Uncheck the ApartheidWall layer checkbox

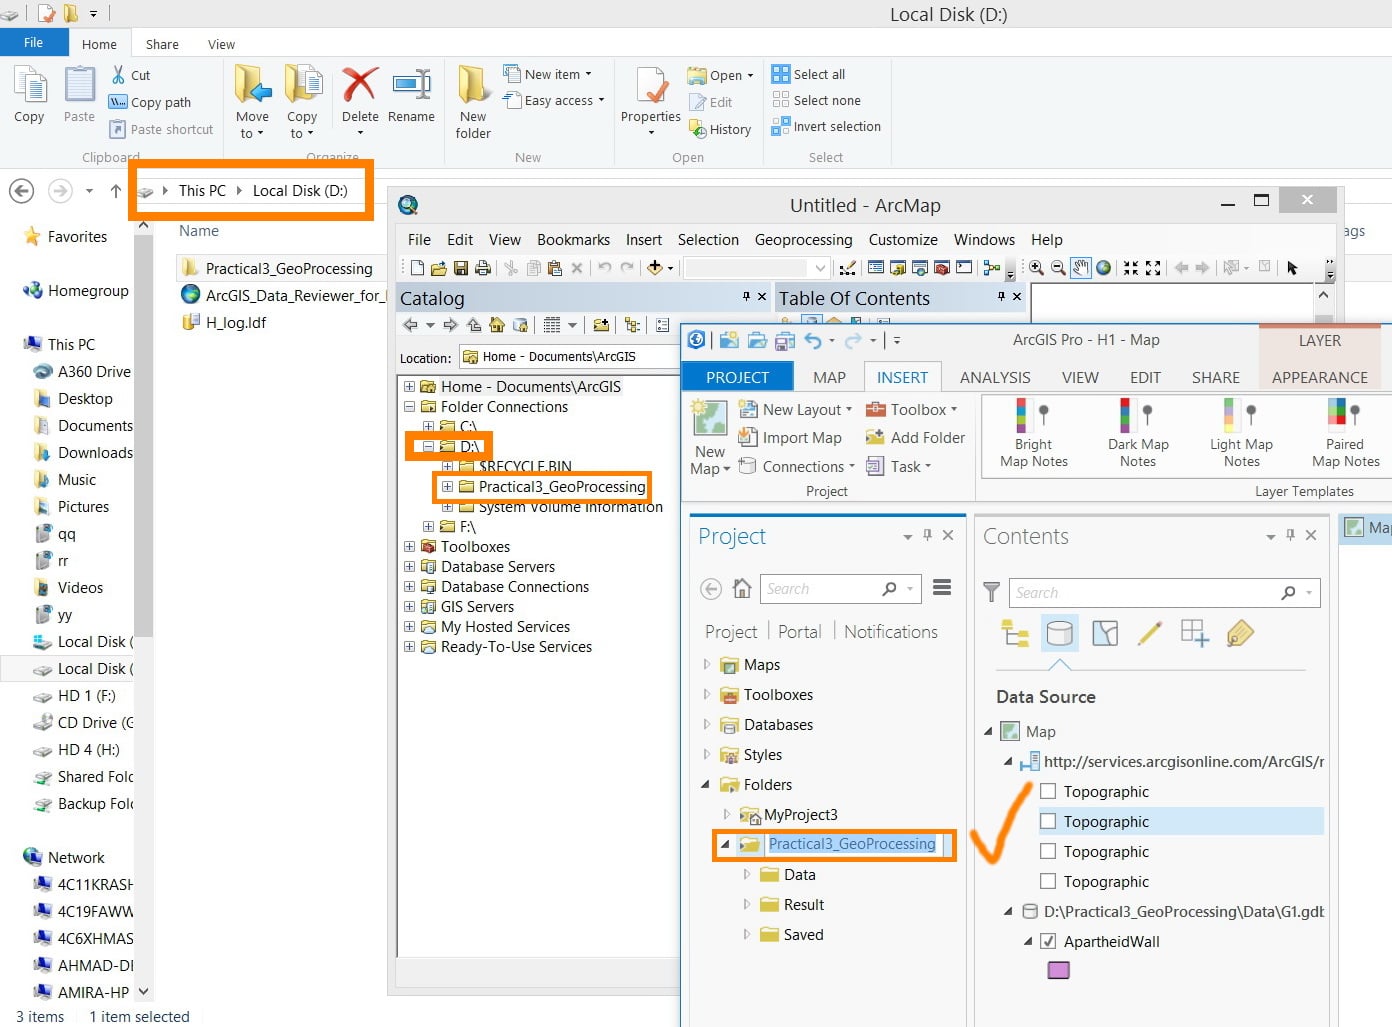pos(1048,941)
